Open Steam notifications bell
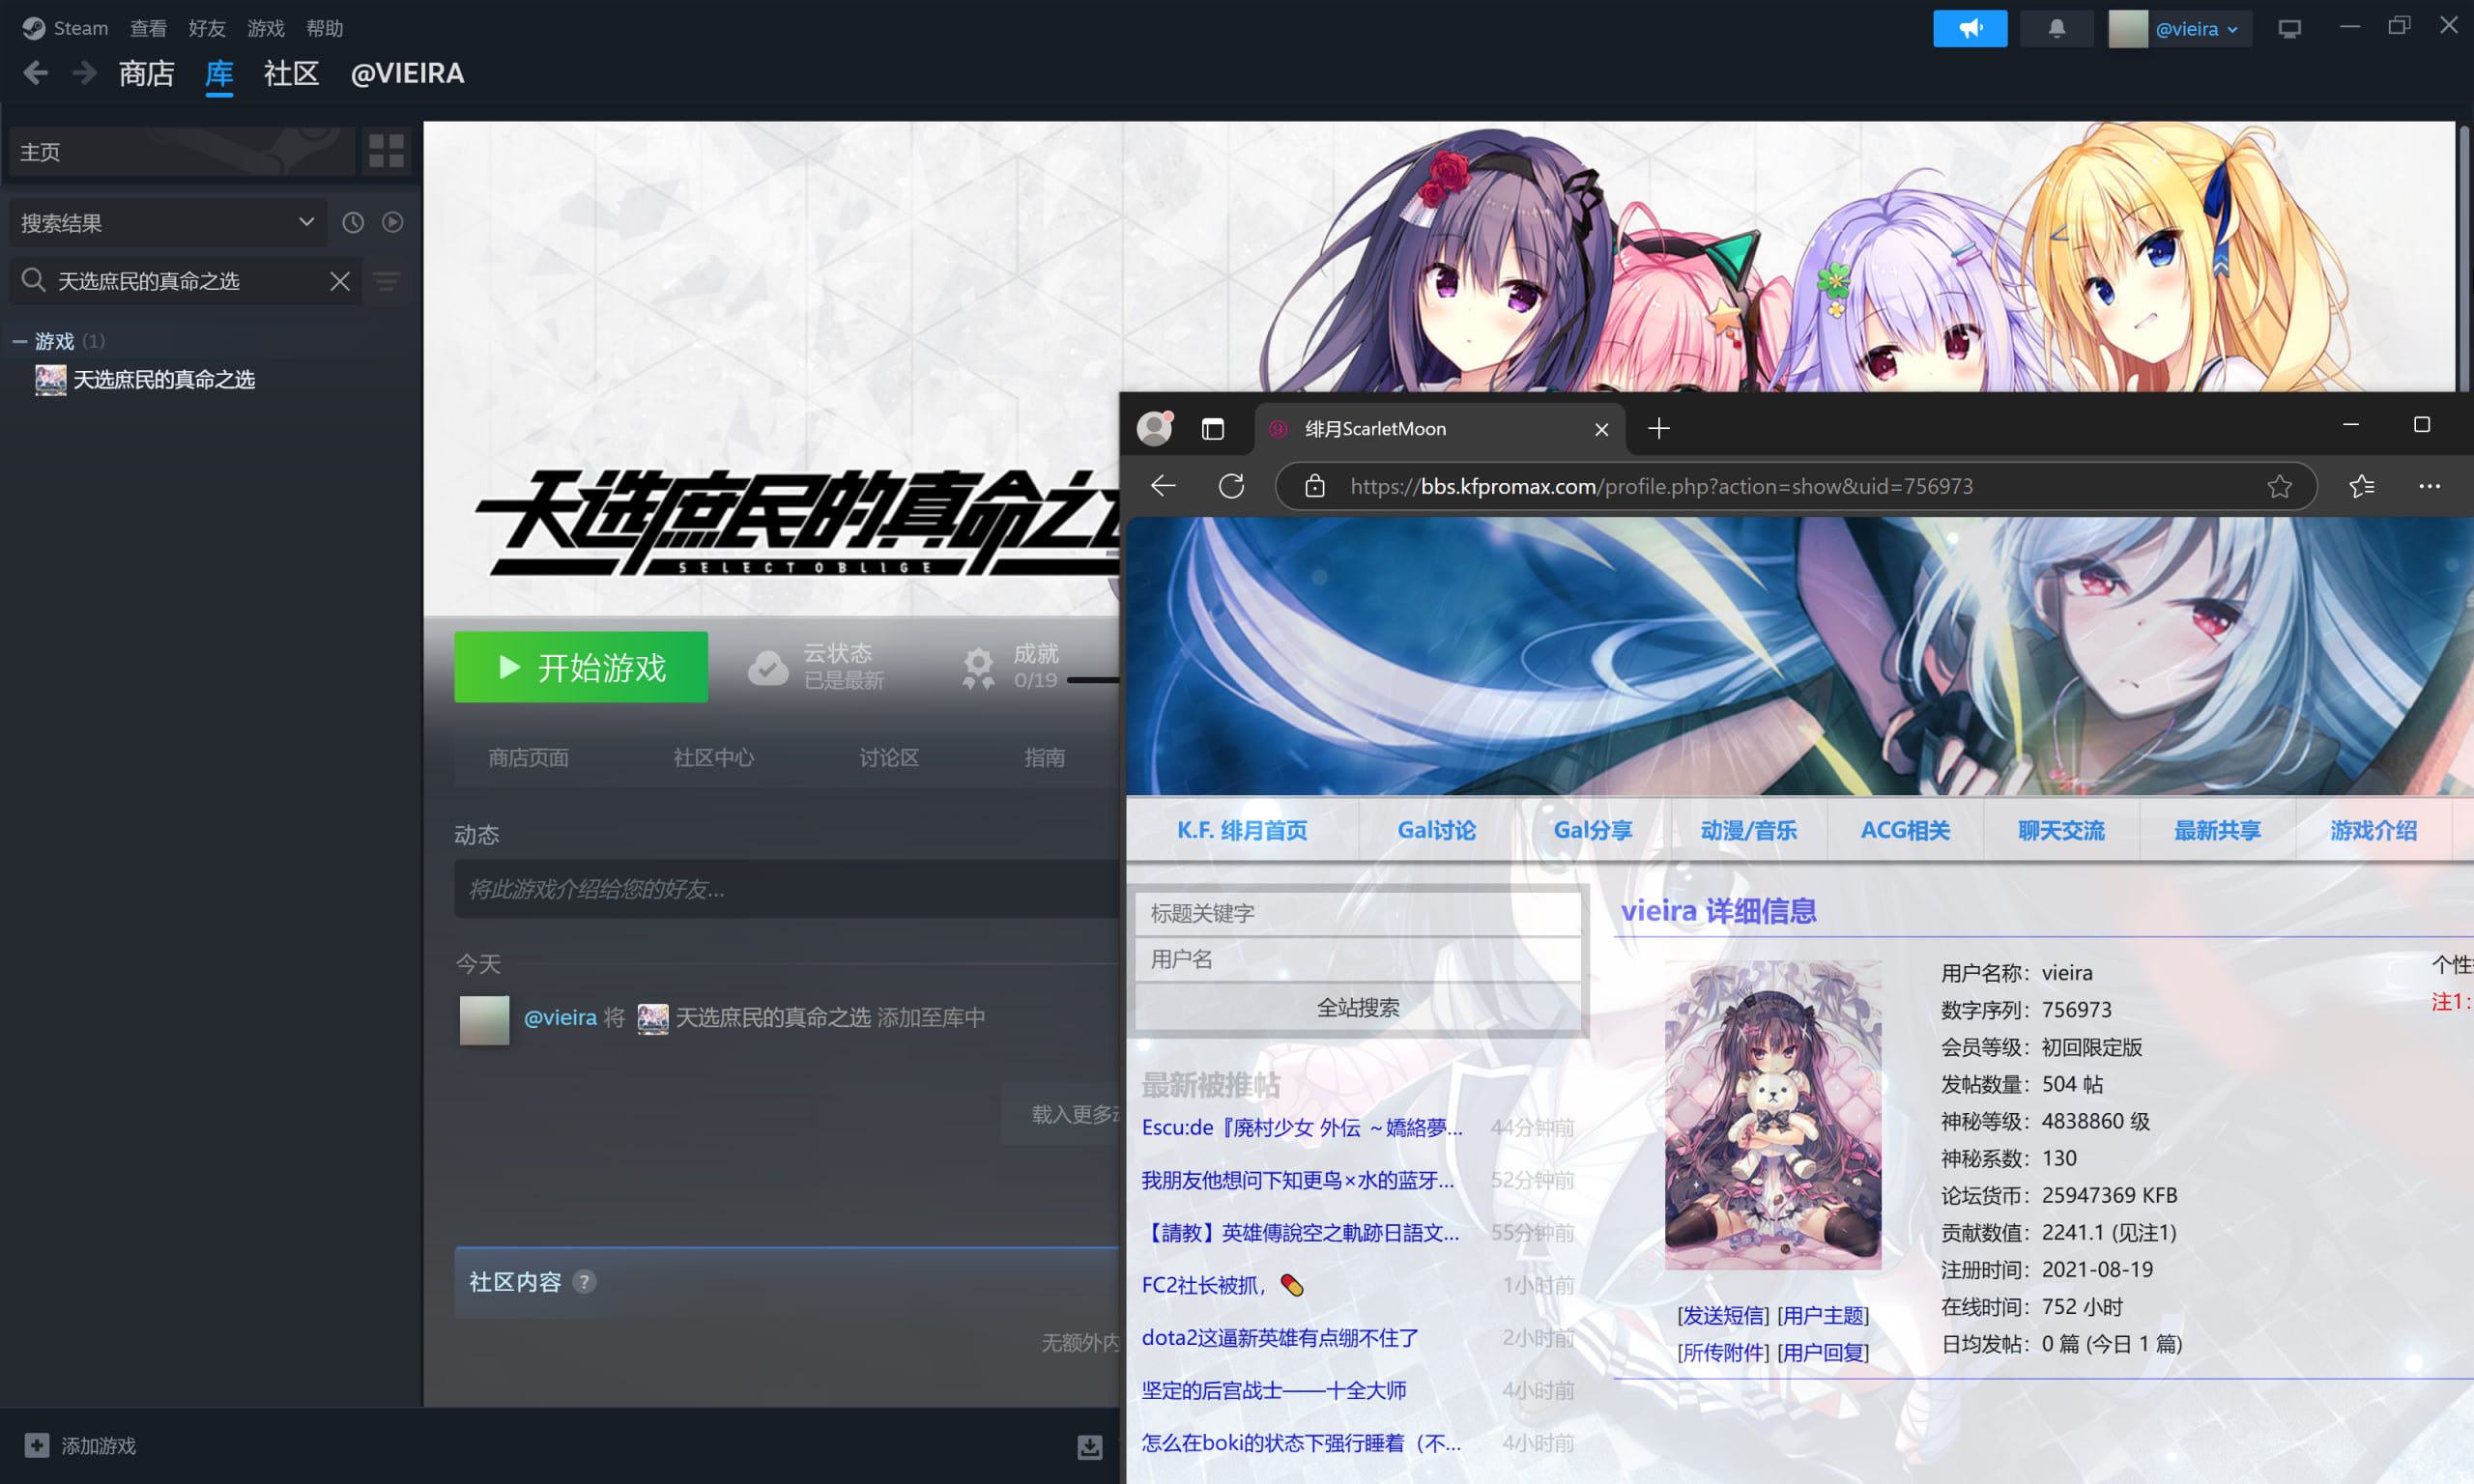Image resolution: width=2474 pixels, height=1484 pixels. pos(2056,27)
